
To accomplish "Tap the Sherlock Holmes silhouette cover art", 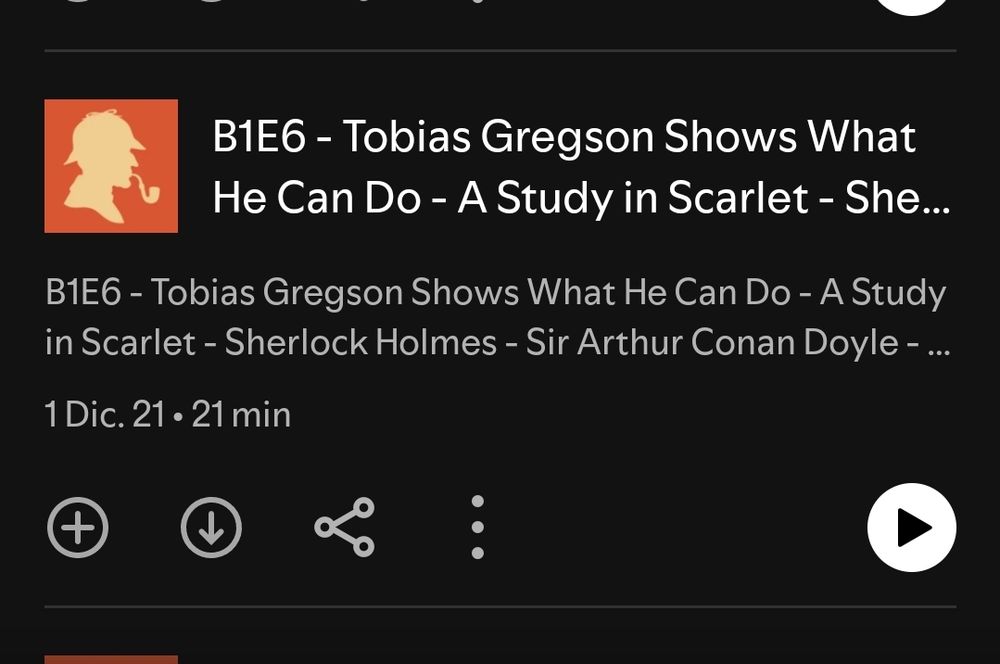I will [111, 166].
